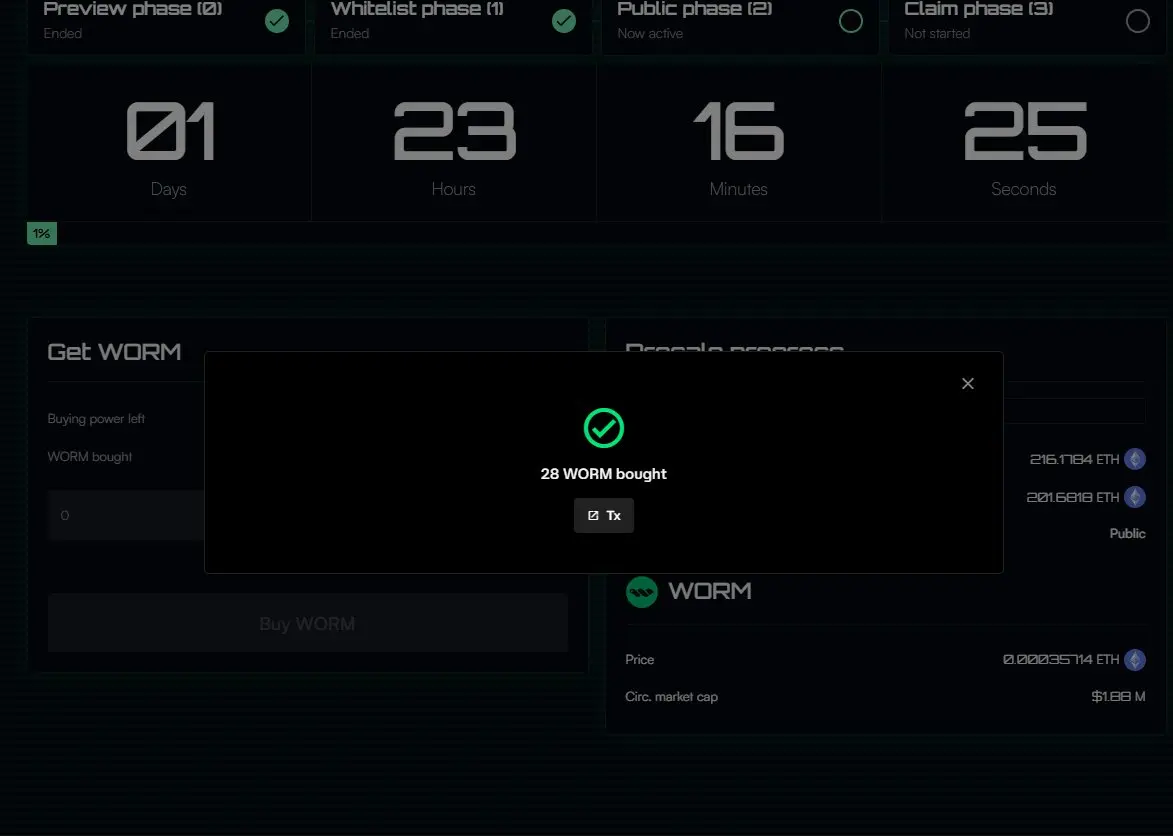Viewport: 1173px width, 836px height.
Task: Click the Get WORM heading
Action: [114, 351]
